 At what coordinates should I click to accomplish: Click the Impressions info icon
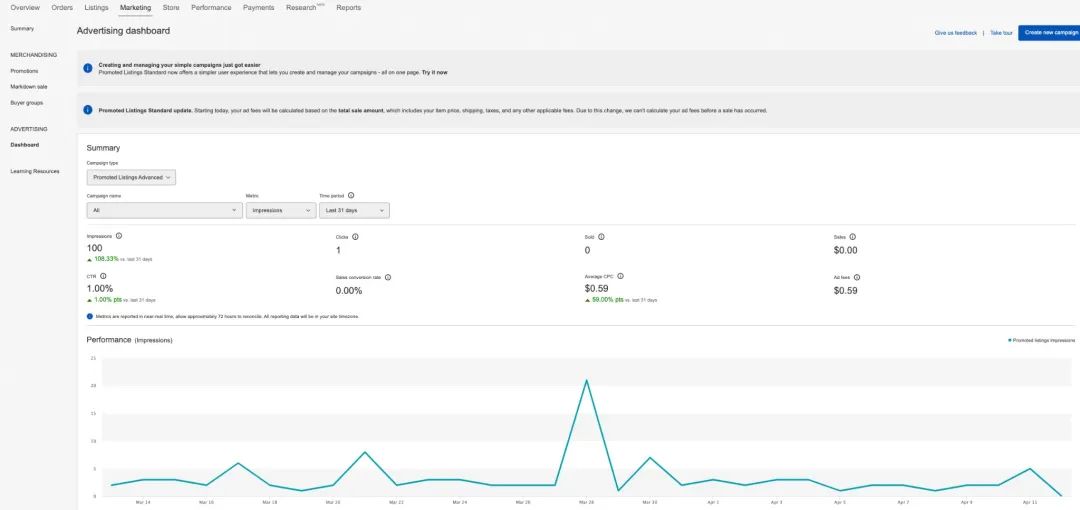[119, 236]
